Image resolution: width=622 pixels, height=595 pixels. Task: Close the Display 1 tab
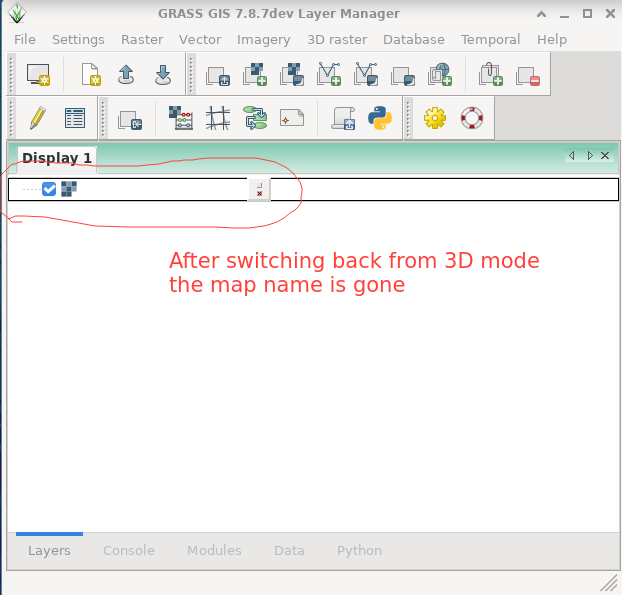(x=605, y=155)
